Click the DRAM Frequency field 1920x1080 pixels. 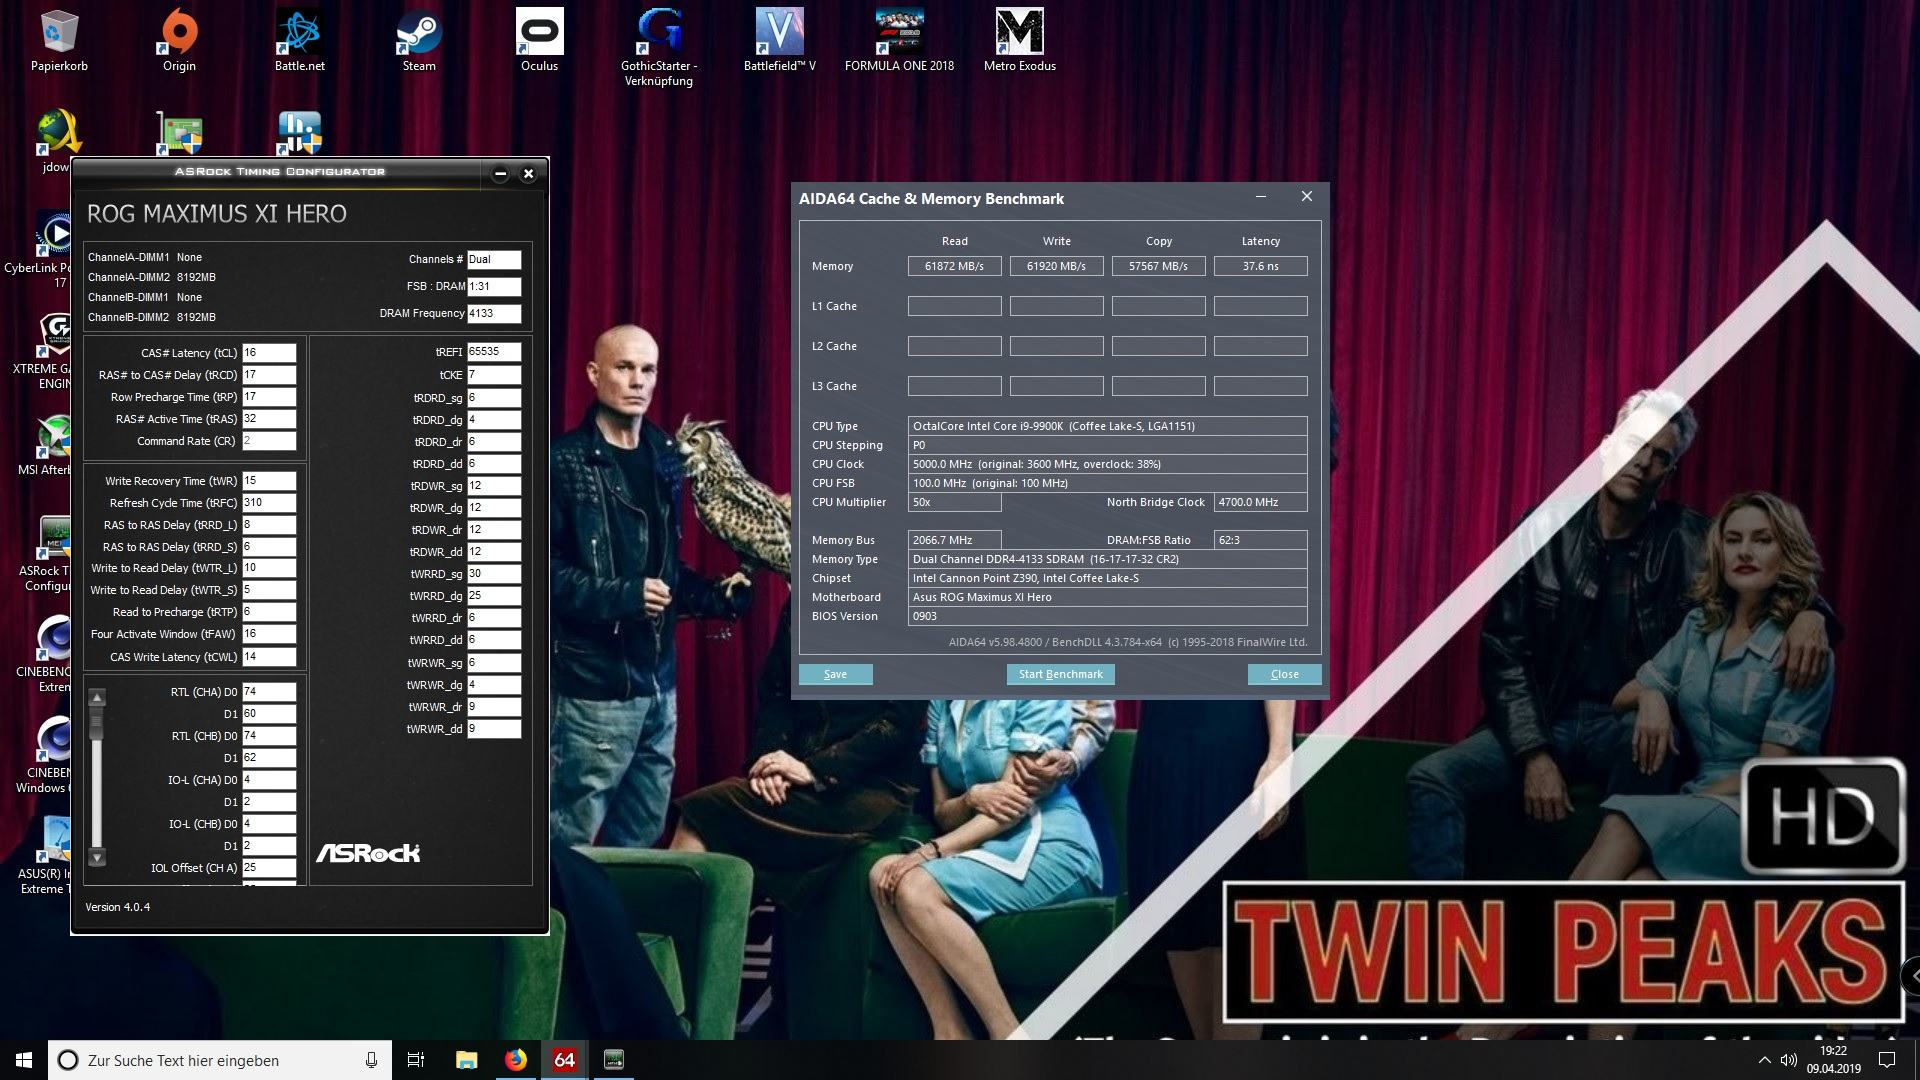(494, 313)
